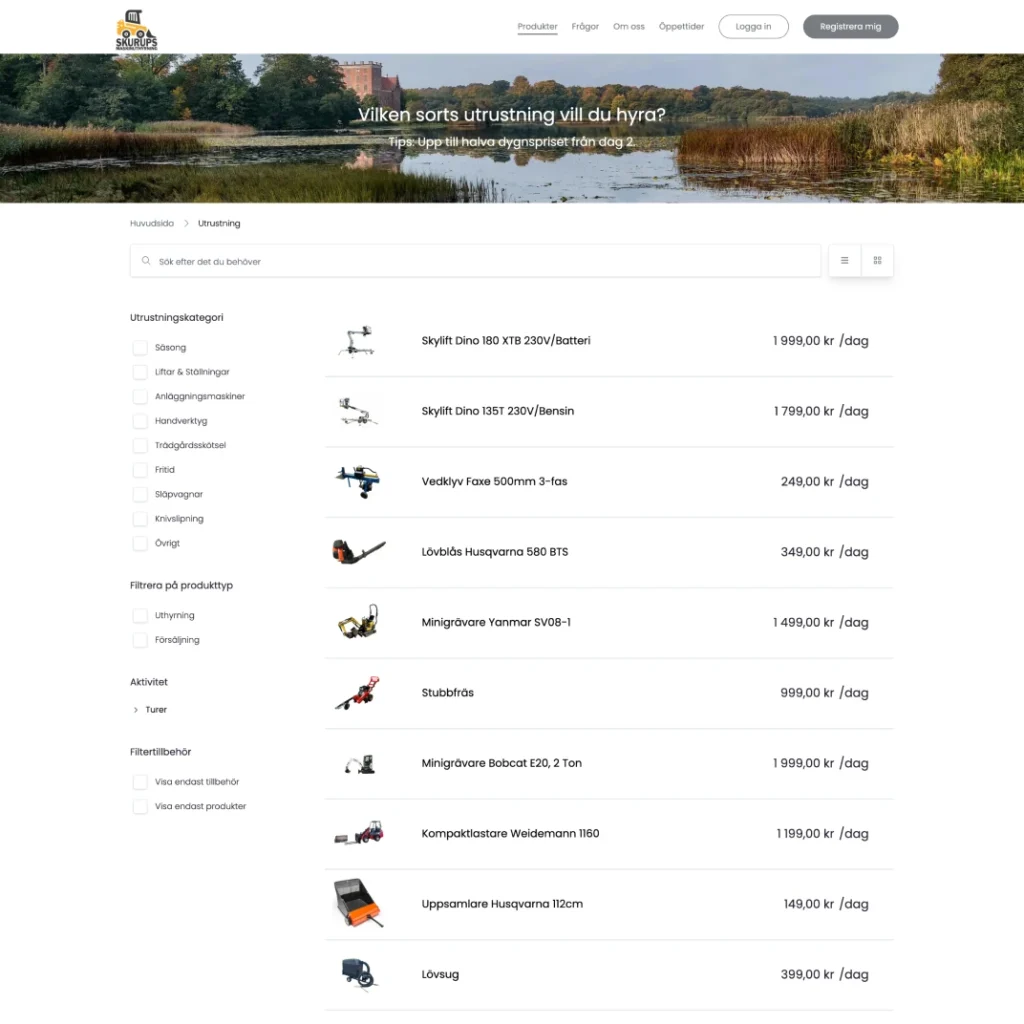Go to Öppettider in navigation
The image size is (1024, 1024).
(681, 27)
